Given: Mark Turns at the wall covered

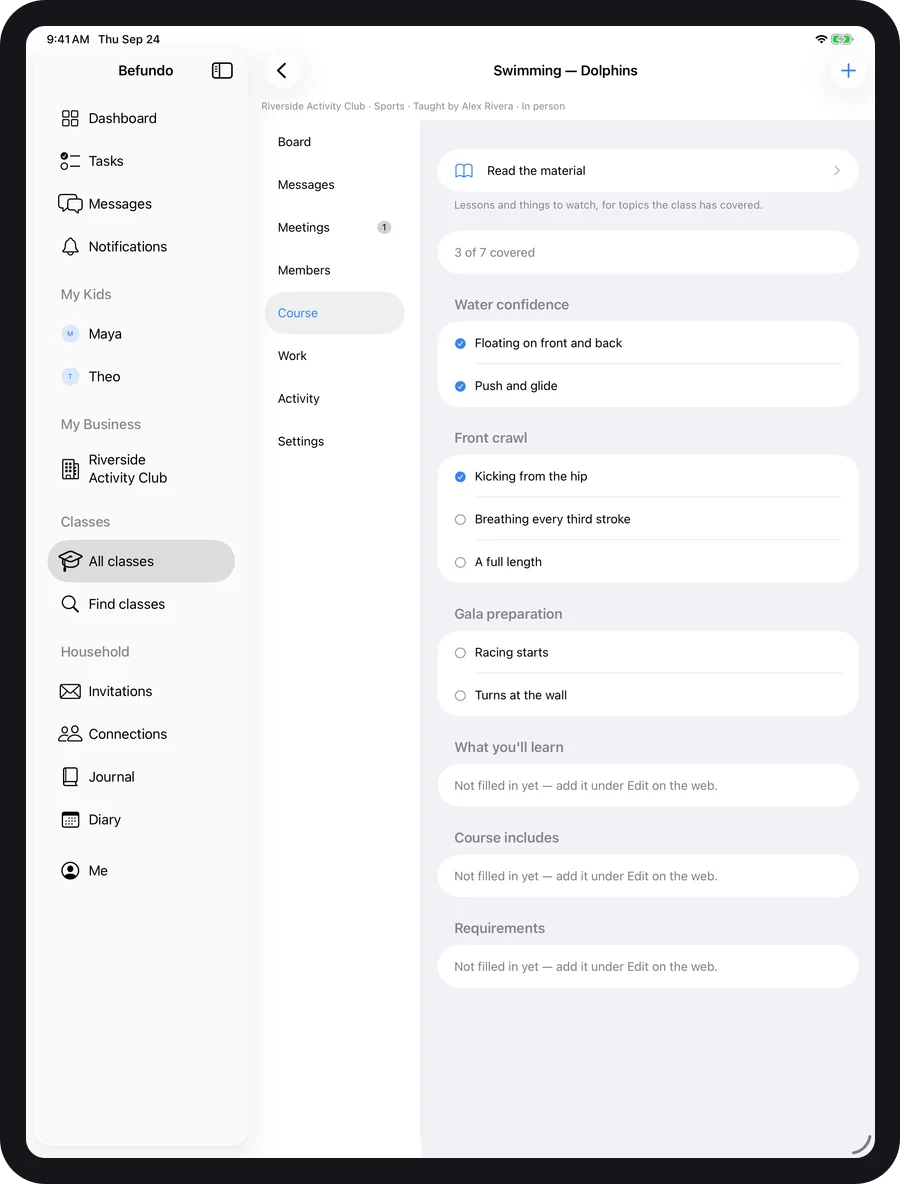Looking at the screenshot, I should (x=460, y=696).
